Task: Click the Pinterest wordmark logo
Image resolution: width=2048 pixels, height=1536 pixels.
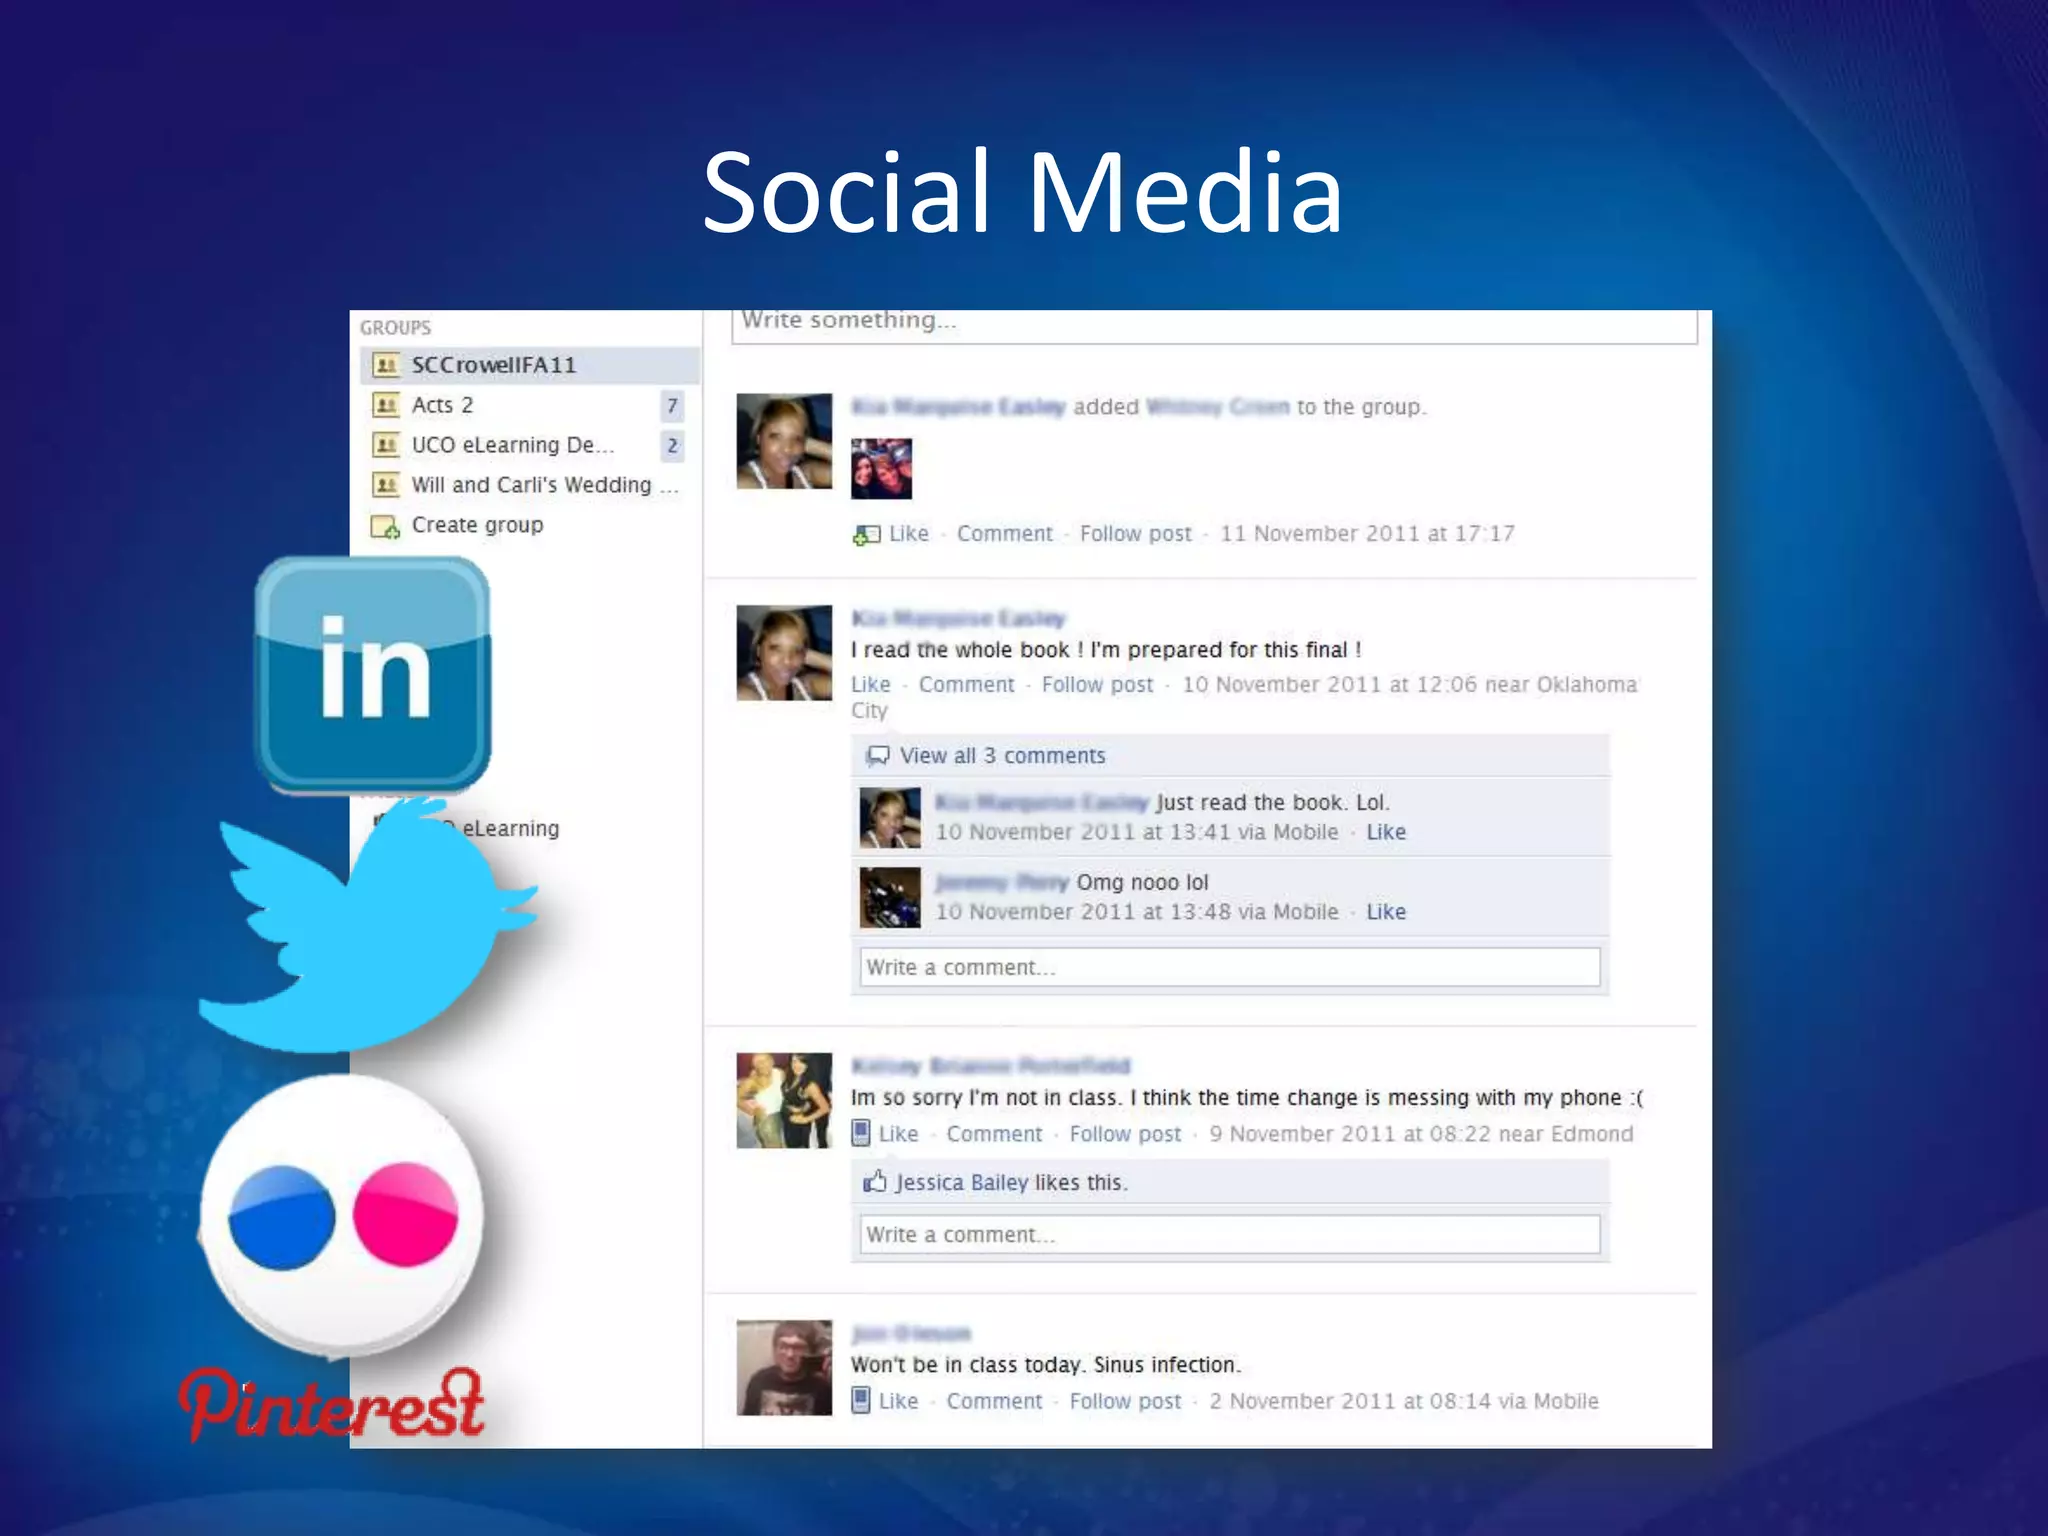Action: pyautogui.click(x=332, y=1404)
